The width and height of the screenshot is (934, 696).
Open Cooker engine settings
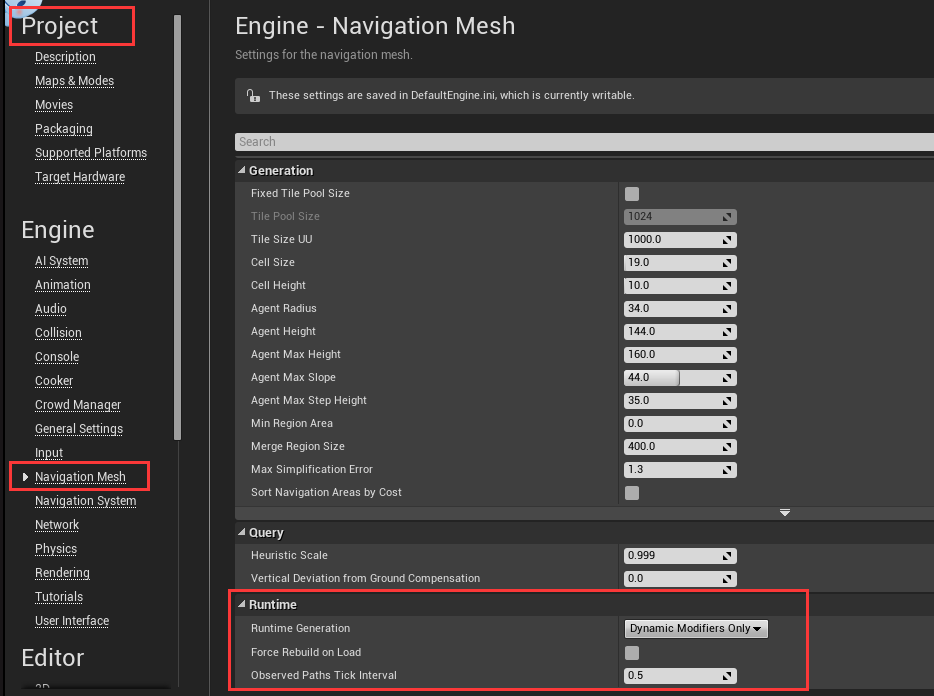(x=54, y=381)
